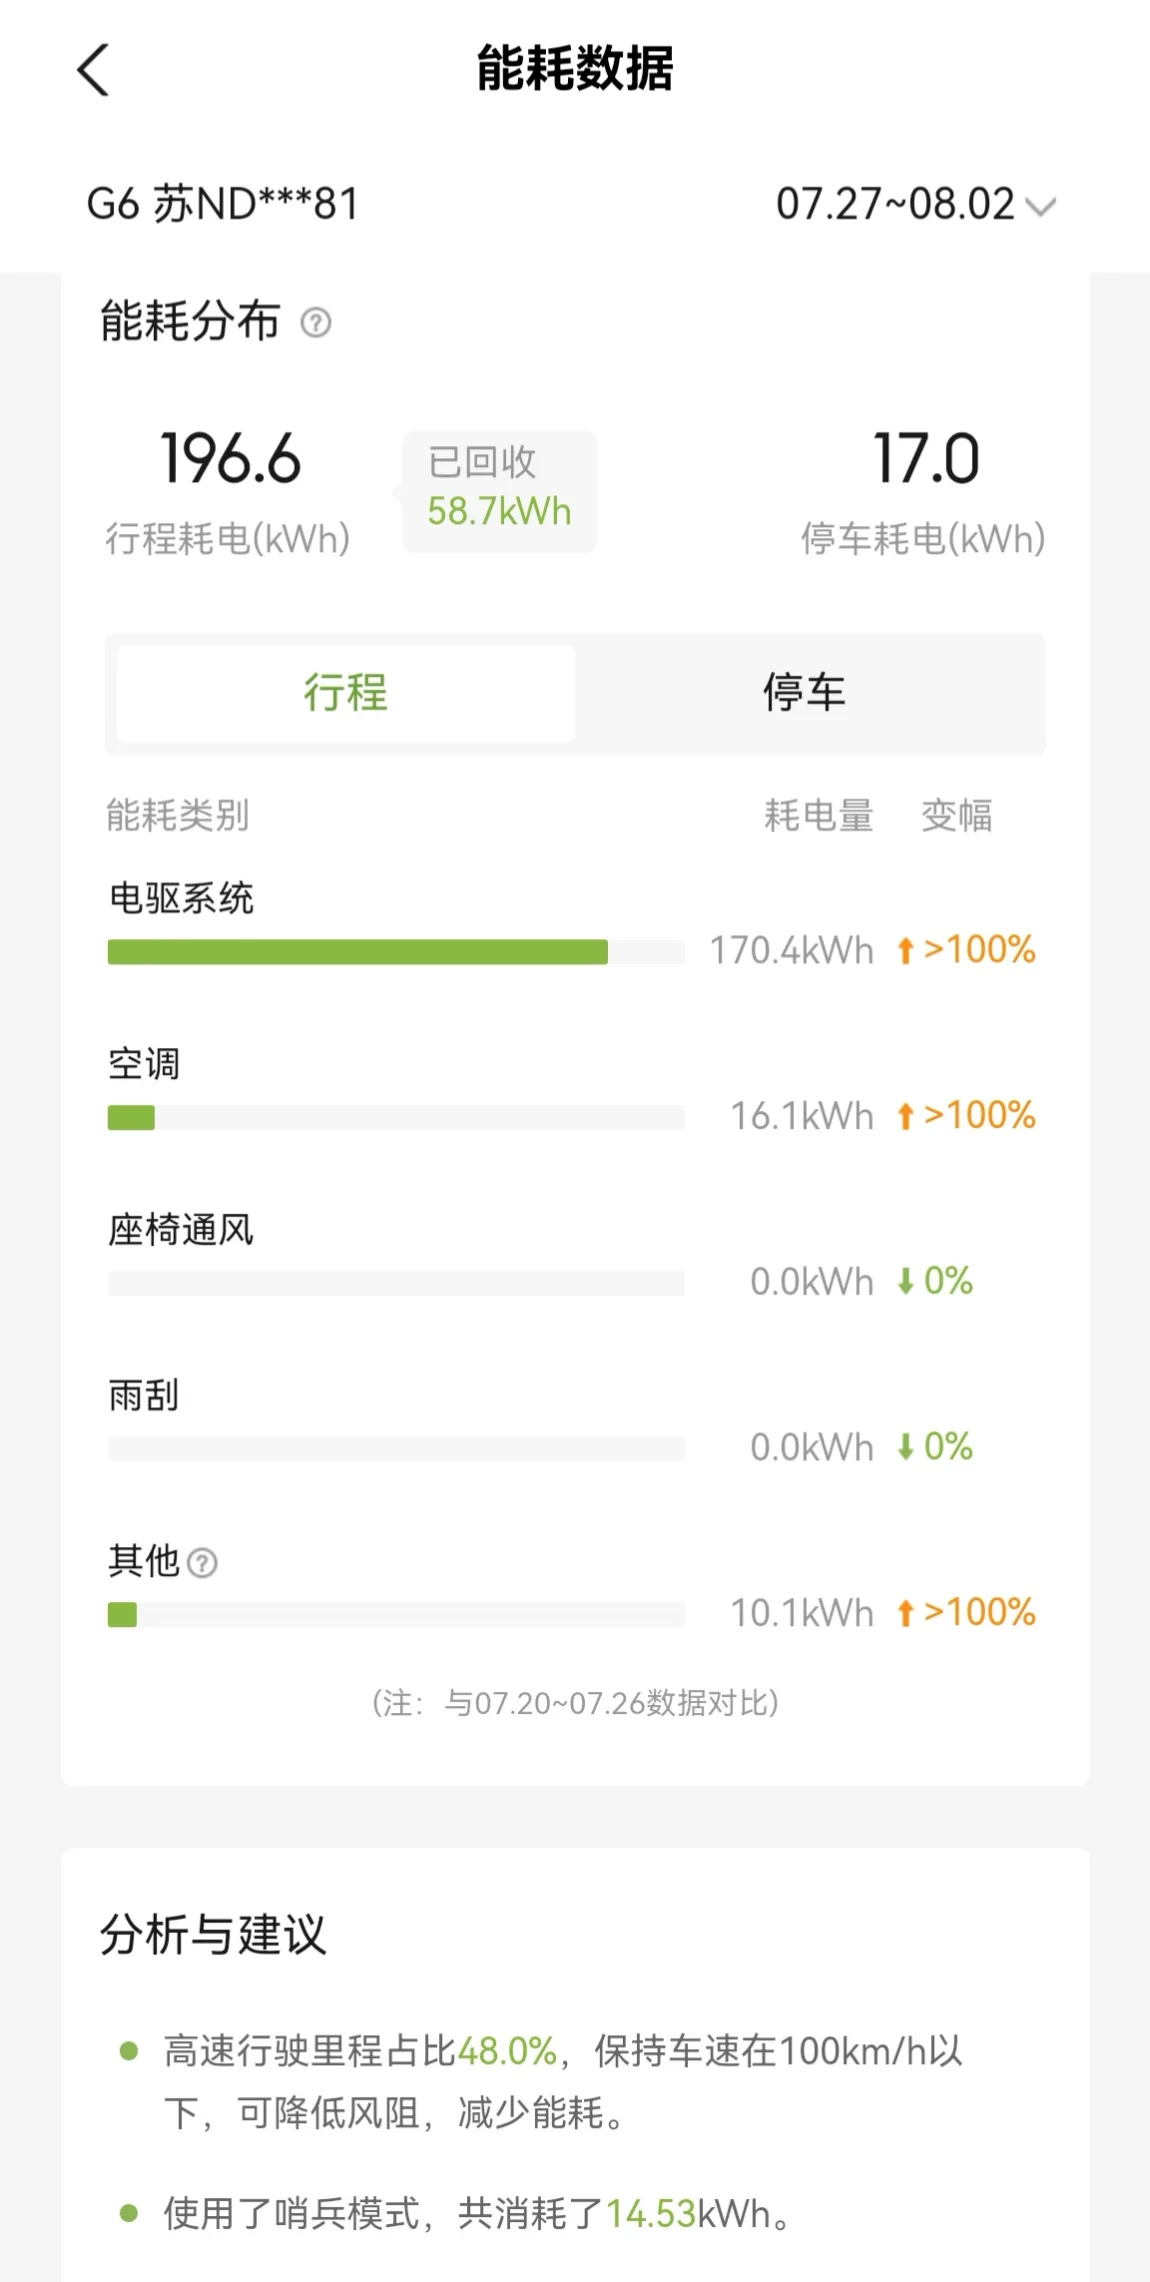1150x2282 pixels.
Task: Open help icon beside 能耗分布
Action: click(x=316, y=322)
